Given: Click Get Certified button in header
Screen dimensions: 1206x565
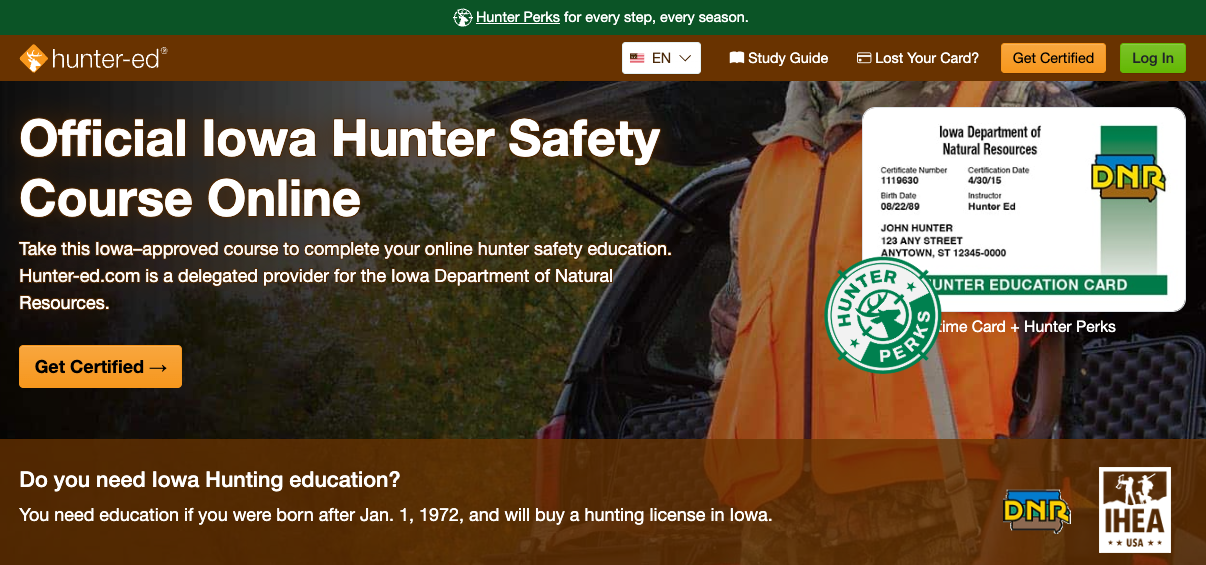Looking at the screenshot, I should pyautogui.click(x=1053, y=58).
